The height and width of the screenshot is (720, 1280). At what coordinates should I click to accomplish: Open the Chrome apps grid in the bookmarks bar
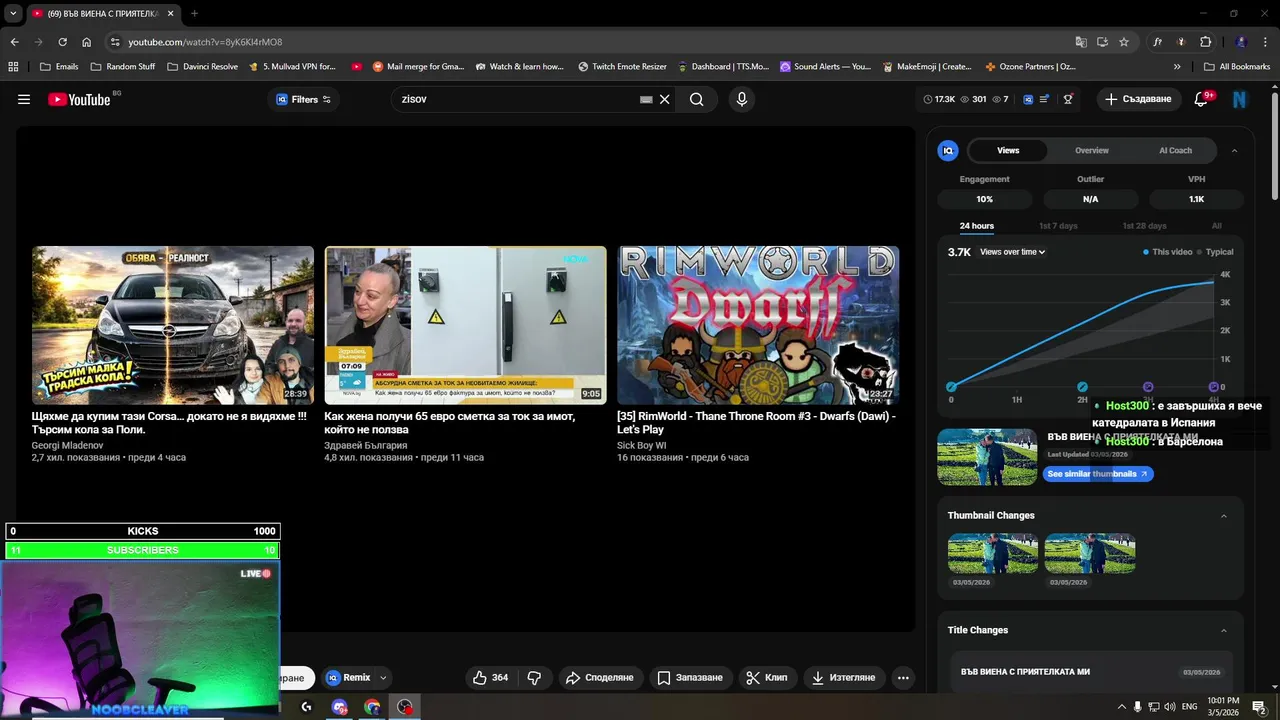(x=13, y=66)
